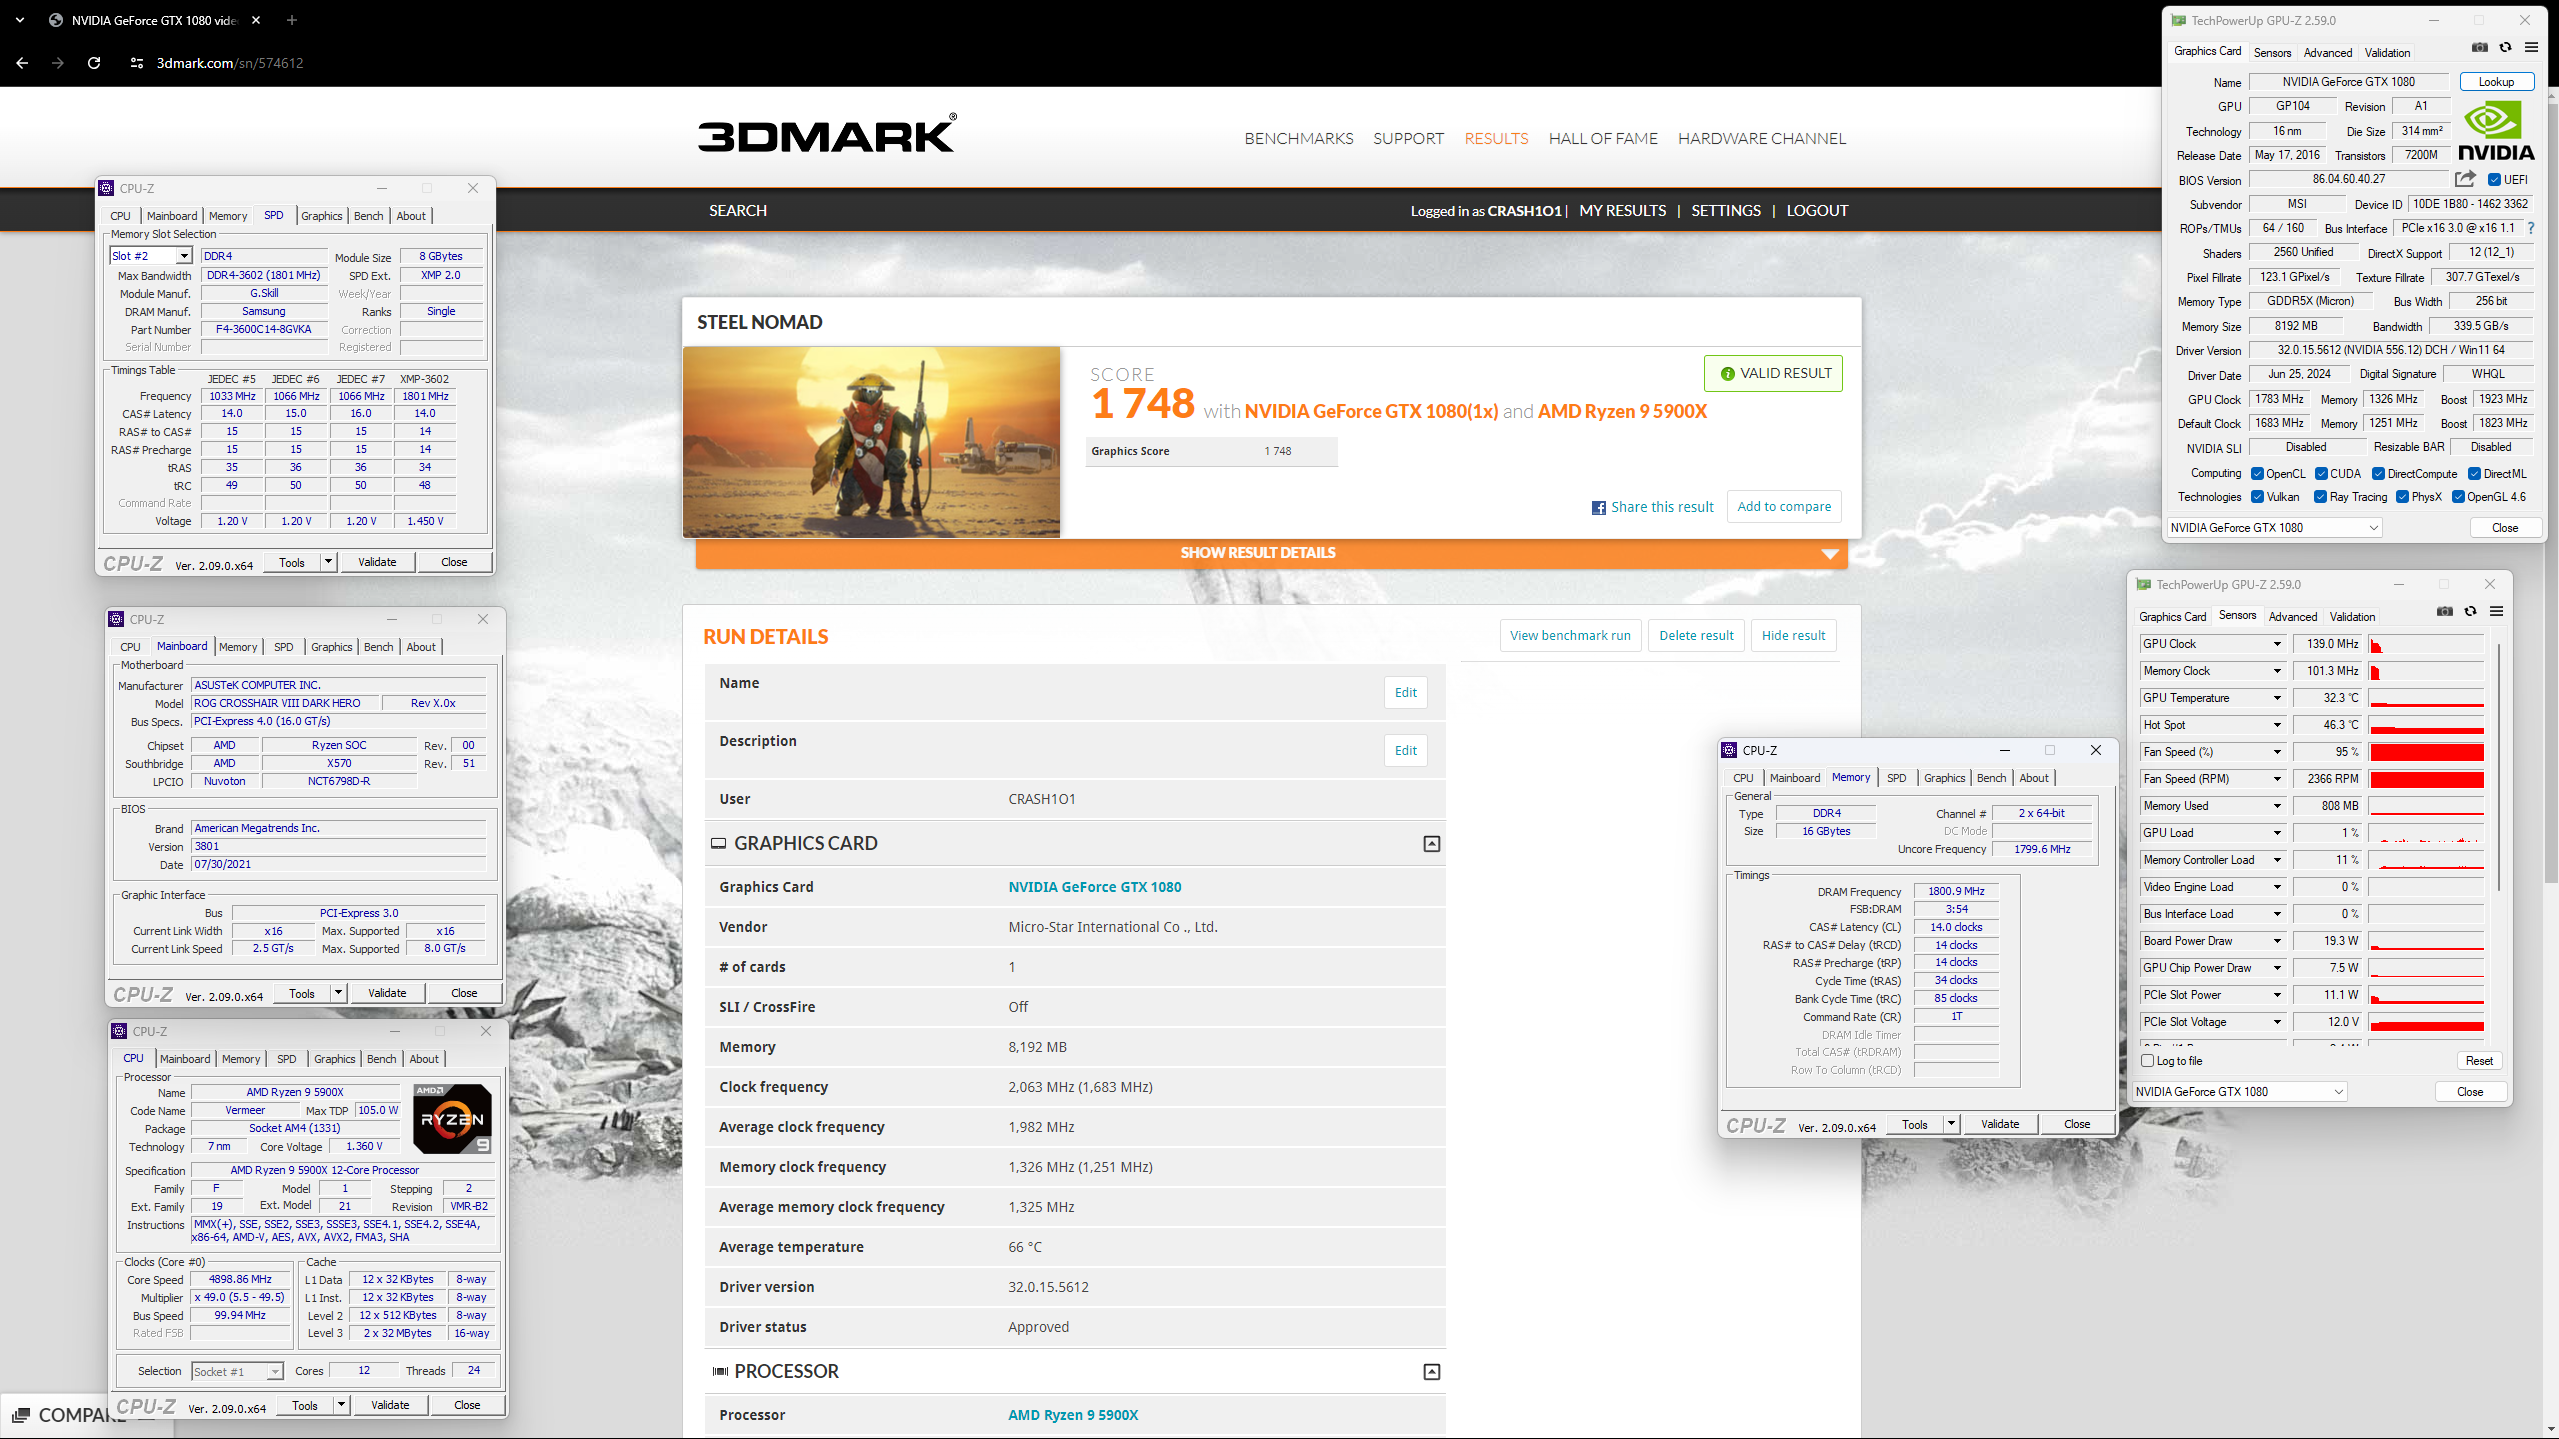The image size is (2559, 1439).
Task: Click the Steel Nomad benchmark thumbnail
Action: click(871, 442)
